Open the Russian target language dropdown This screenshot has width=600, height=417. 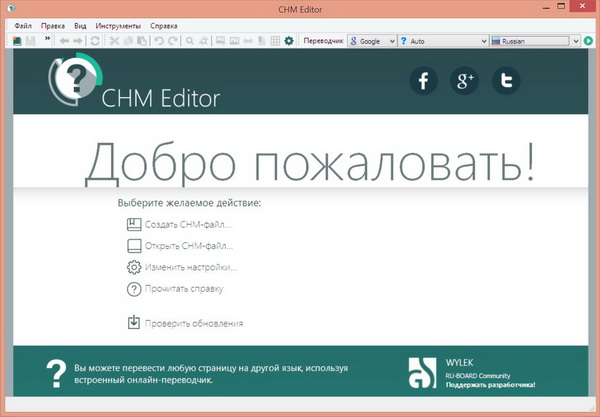pyautogui.click(x=534, y=41)
